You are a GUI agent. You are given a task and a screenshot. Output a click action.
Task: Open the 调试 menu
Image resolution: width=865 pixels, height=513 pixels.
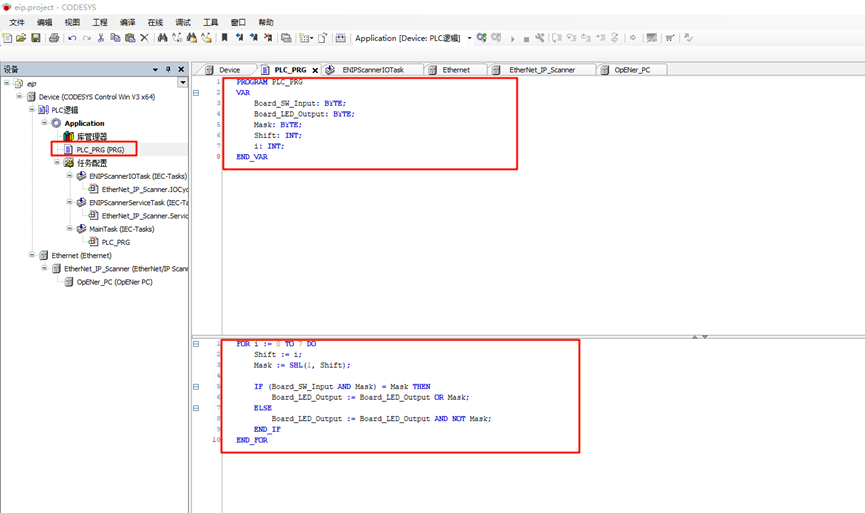[183, 22]
